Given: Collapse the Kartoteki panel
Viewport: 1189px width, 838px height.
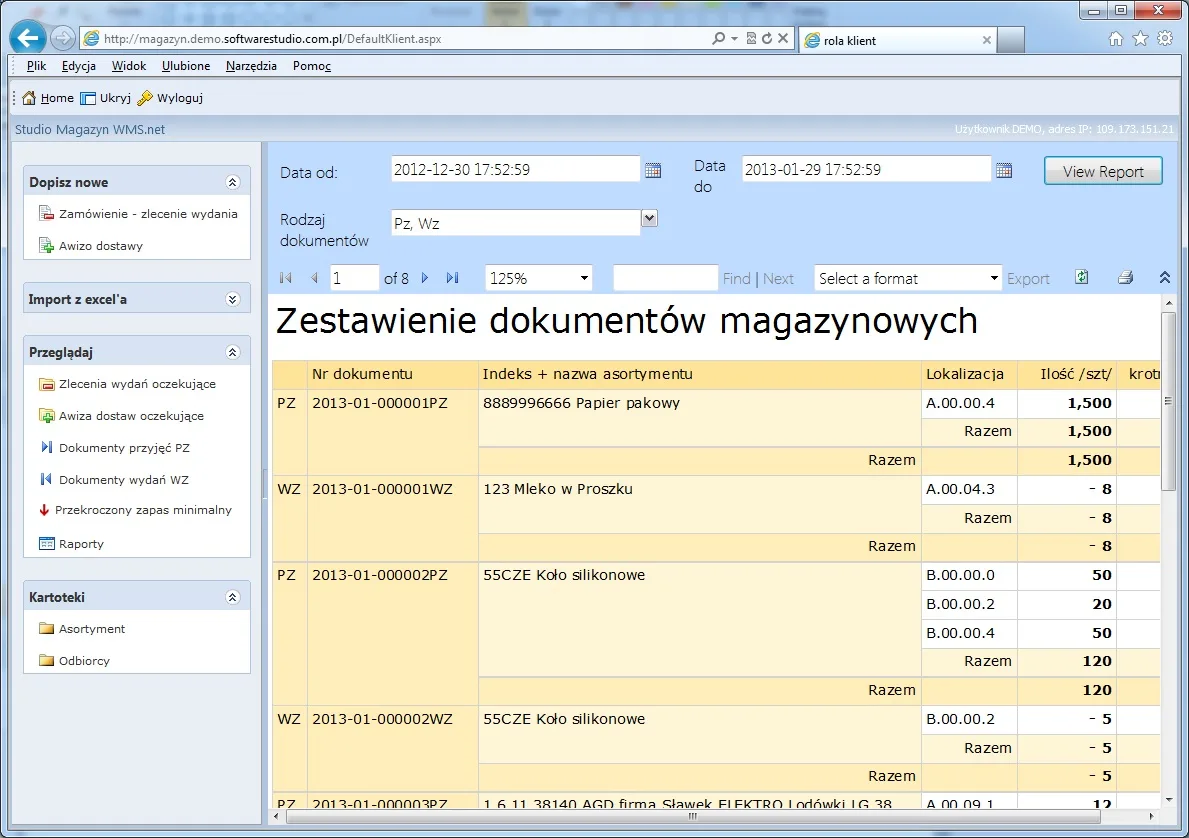Looking at the screenshot, I should coord(233,598).
